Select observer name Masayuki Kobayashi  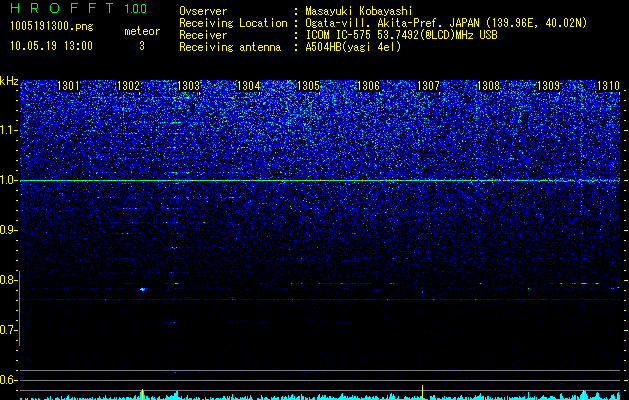tap(359, 11)
